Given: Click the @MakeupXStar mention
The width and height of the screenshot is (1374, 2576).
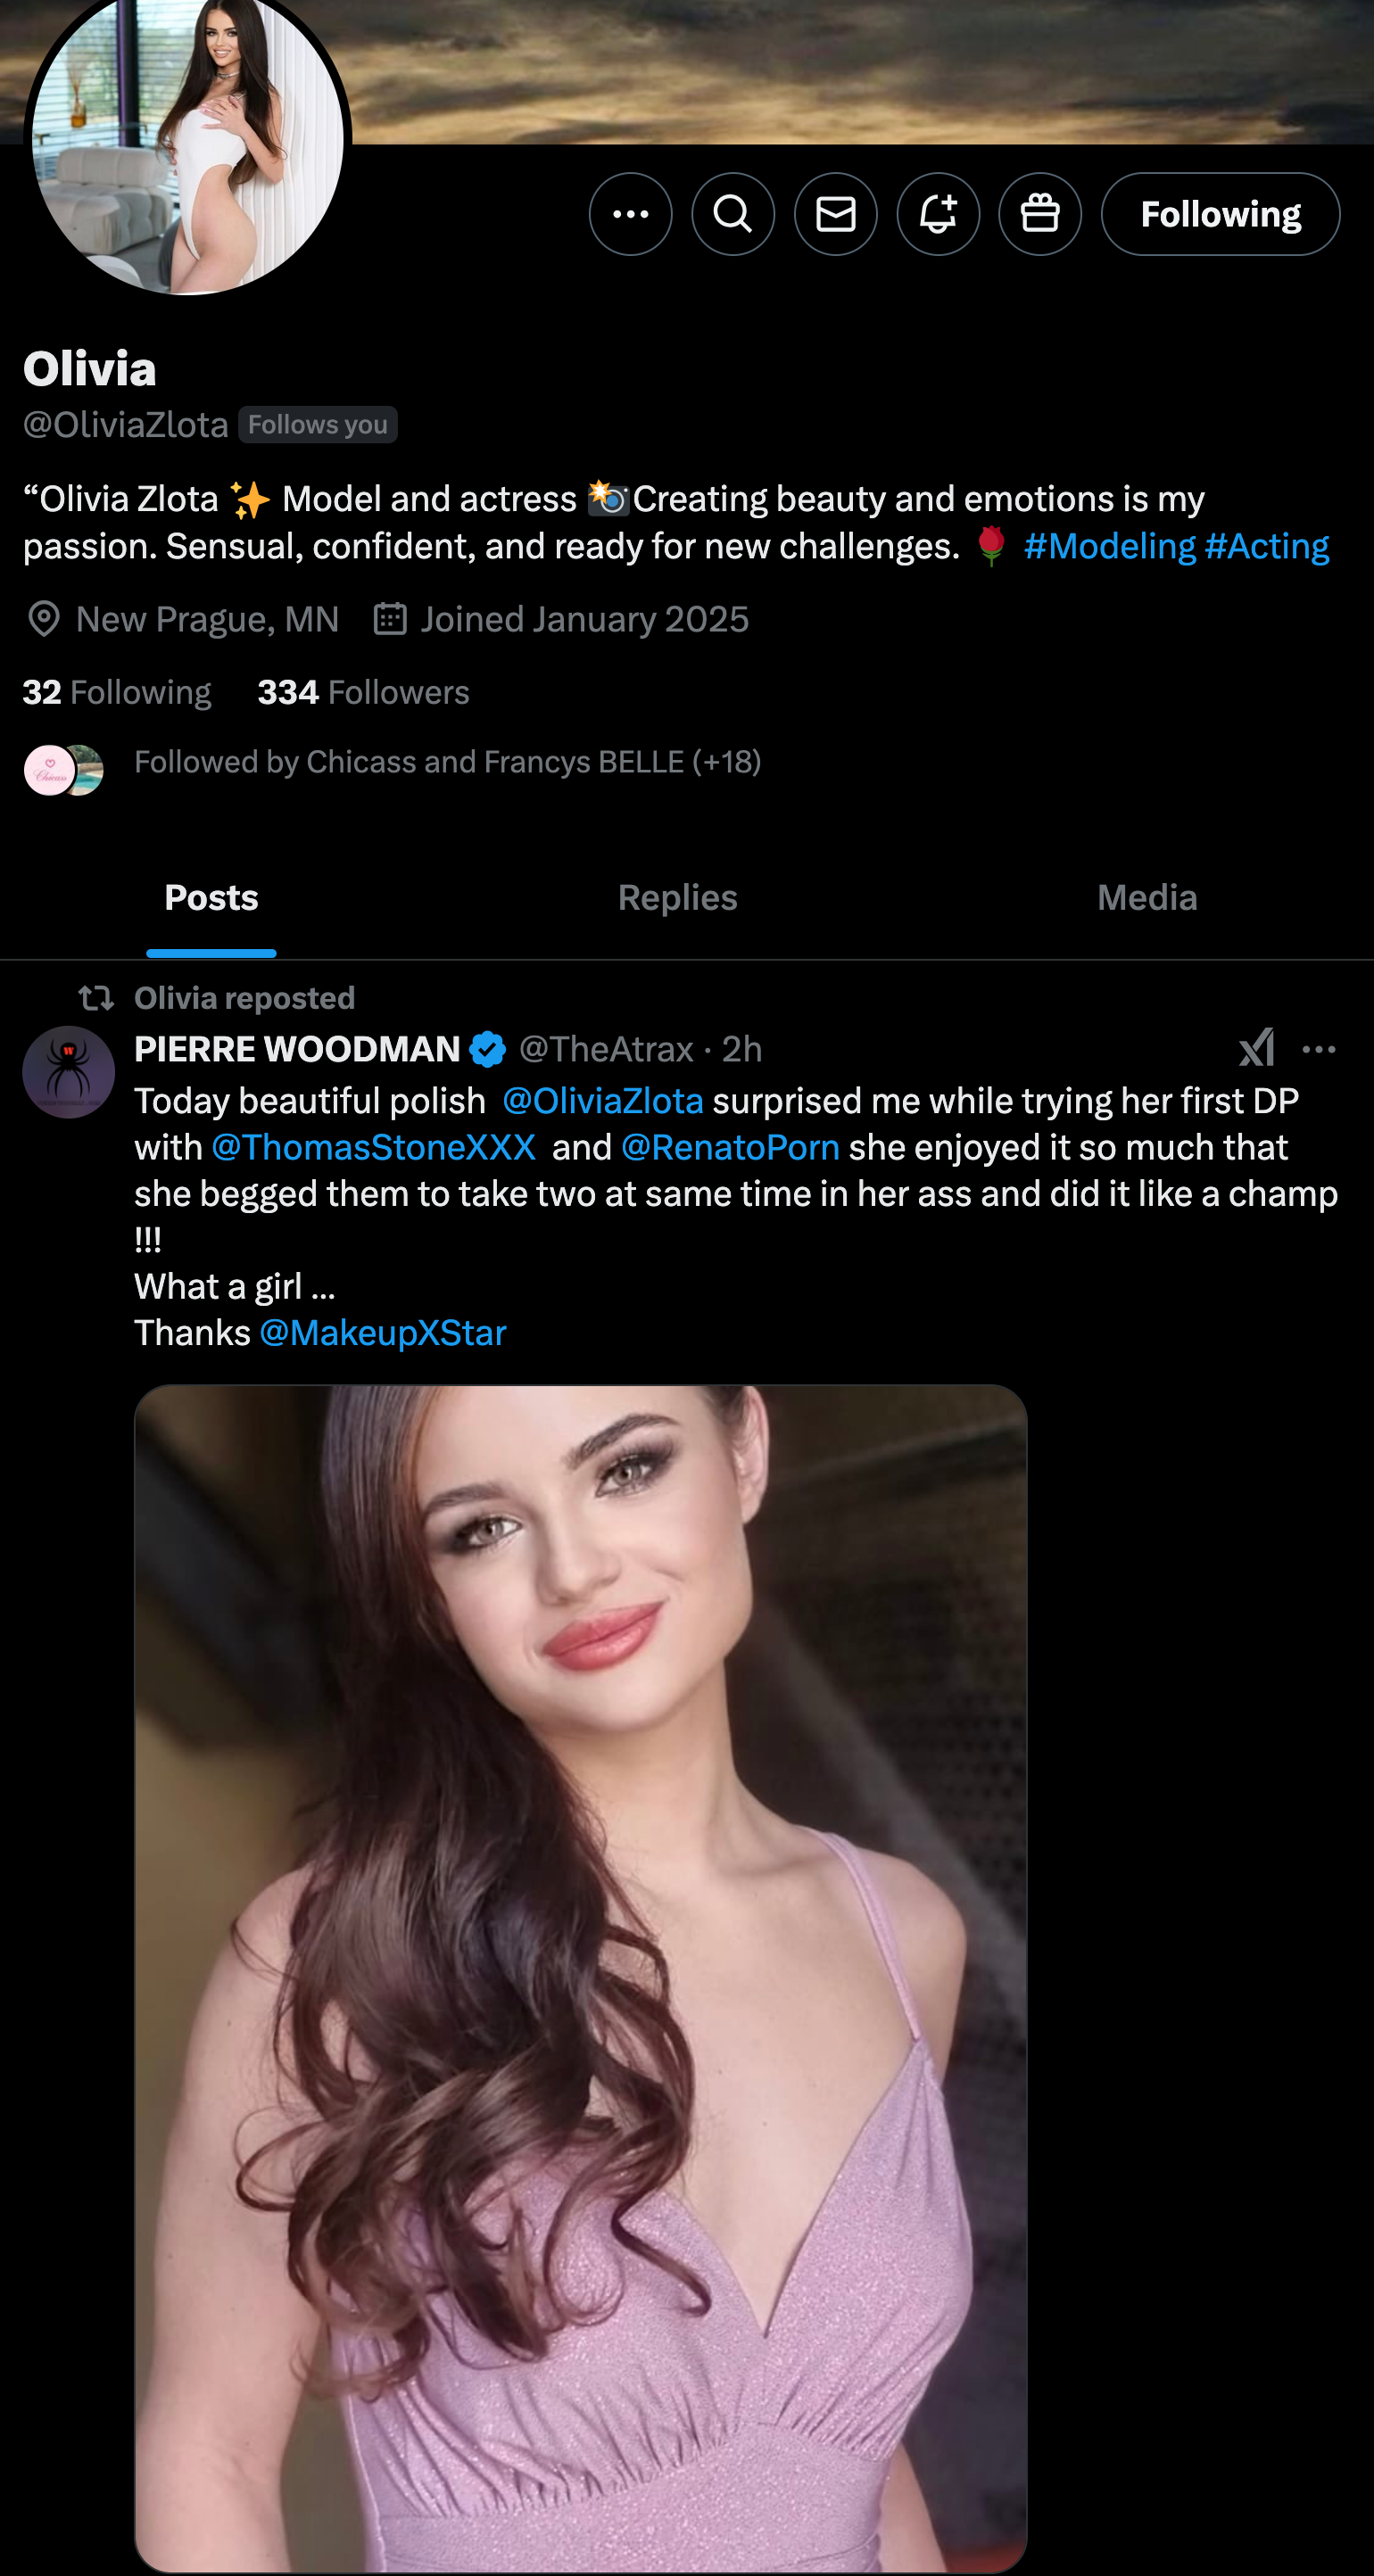Looking at the screenshot, I should 382,1333.
